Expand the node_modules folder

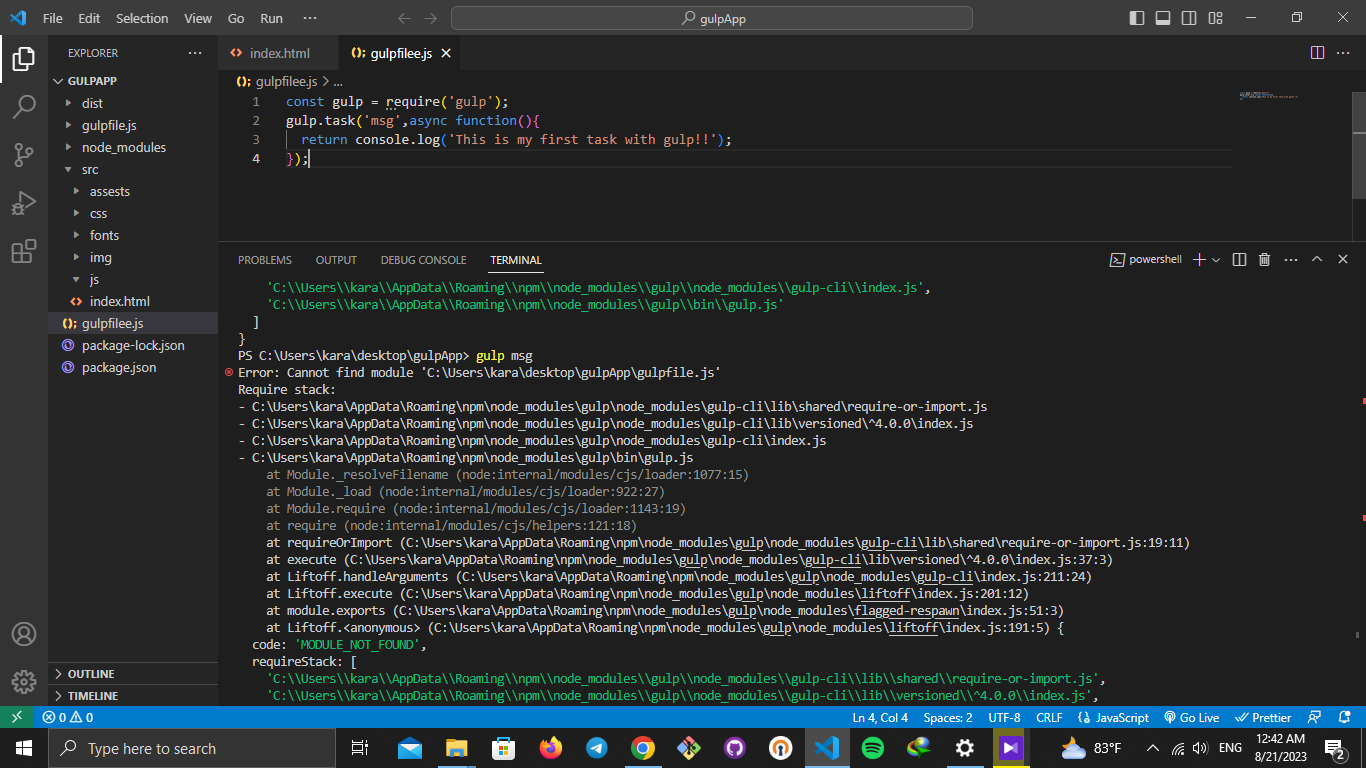coord(133,147)
